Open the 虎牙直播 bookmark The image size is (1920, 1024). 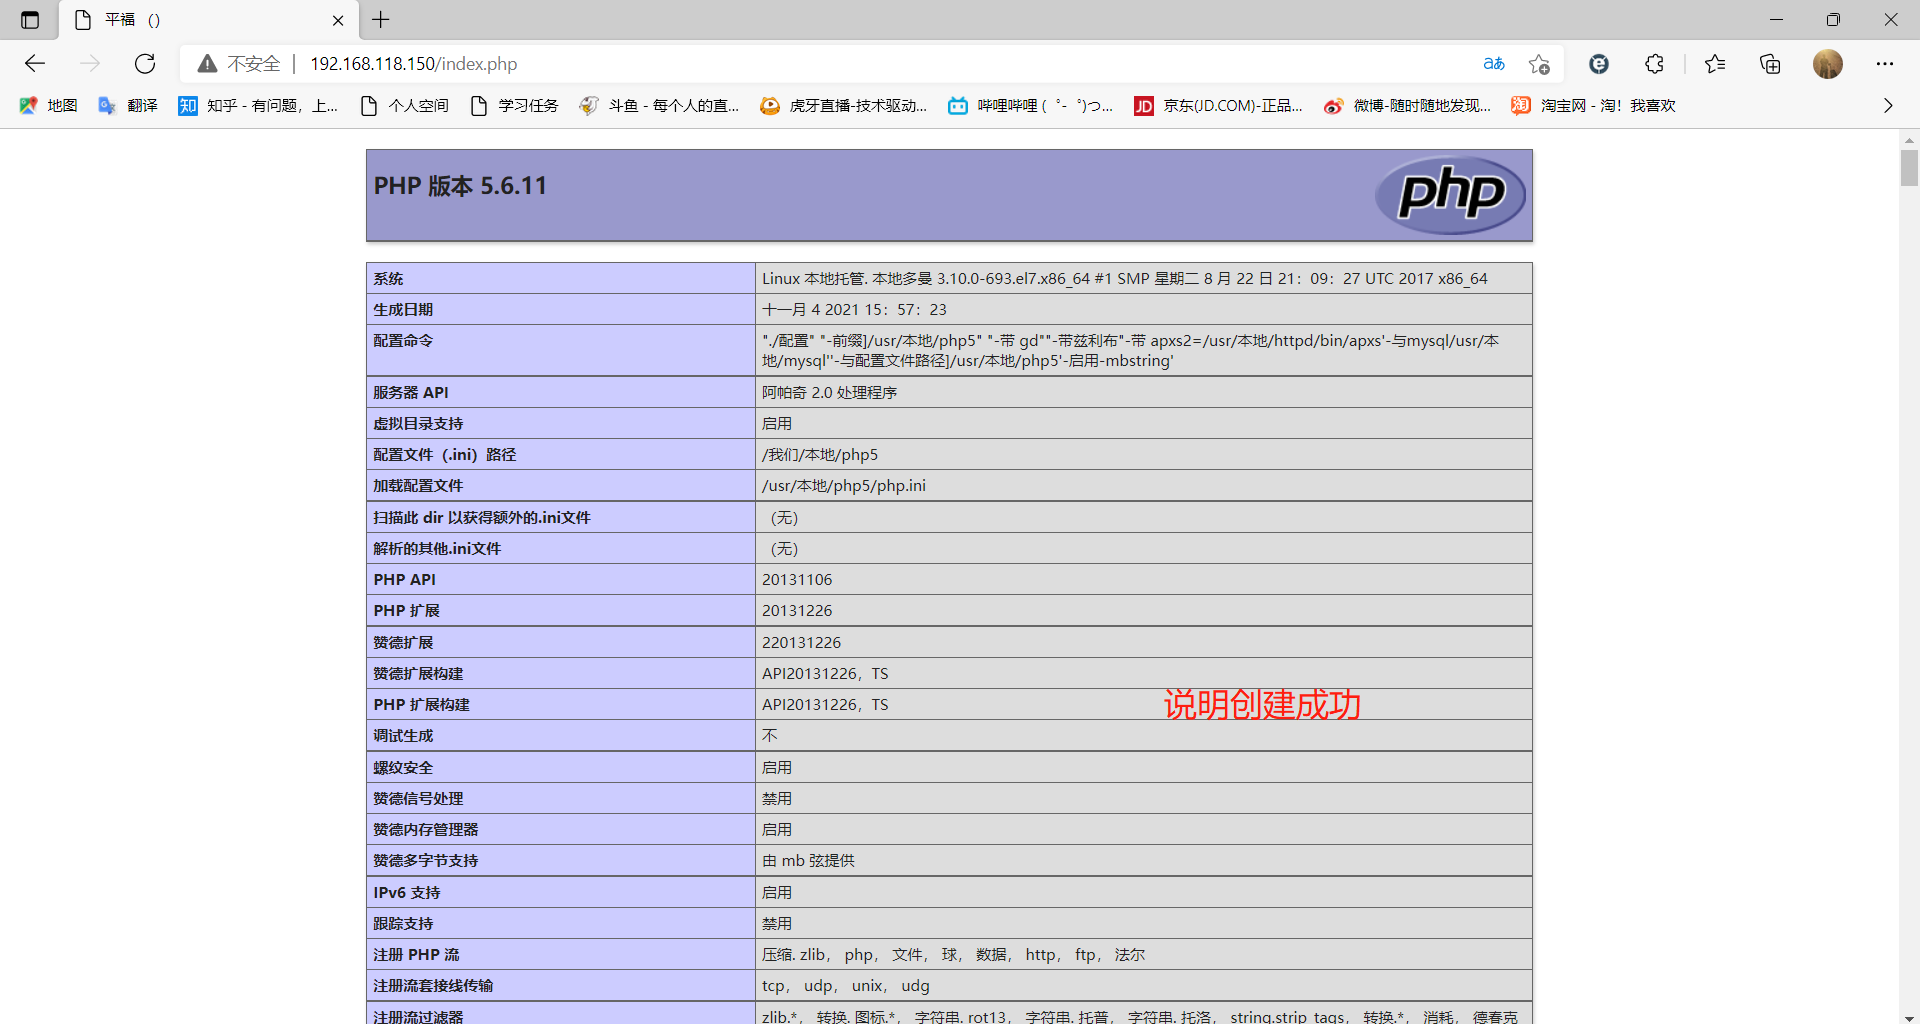pos(844,106)
